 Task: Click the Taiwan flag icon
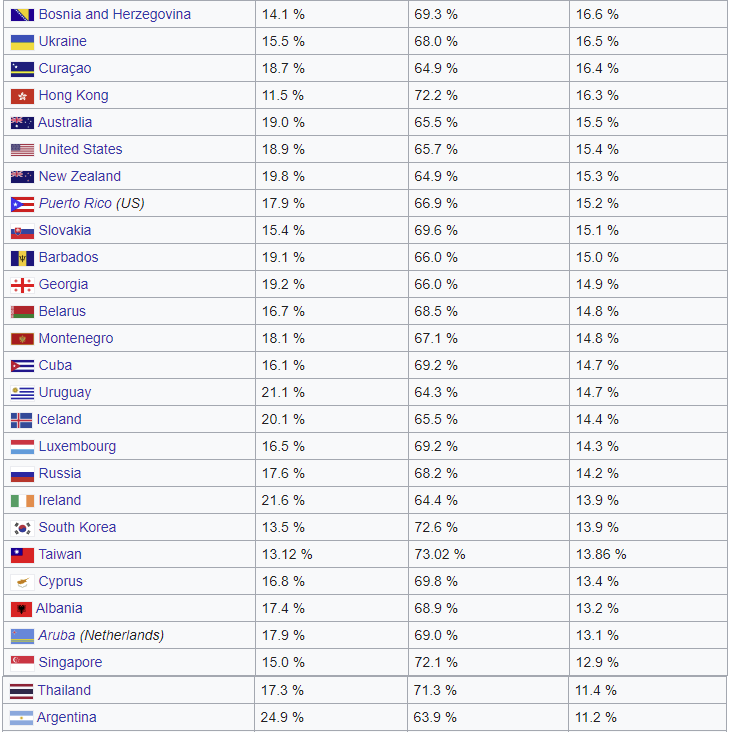pyautogui.click(x=22, y=555)
